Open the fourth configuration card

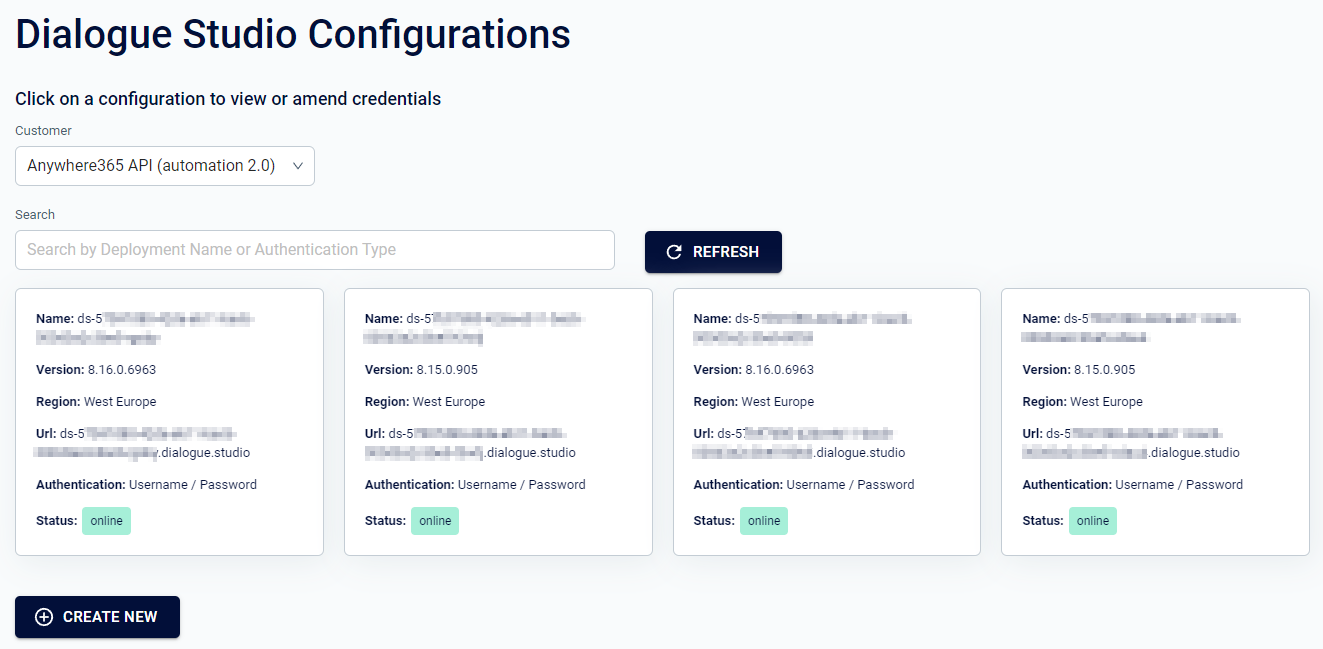pos(1155,422)
